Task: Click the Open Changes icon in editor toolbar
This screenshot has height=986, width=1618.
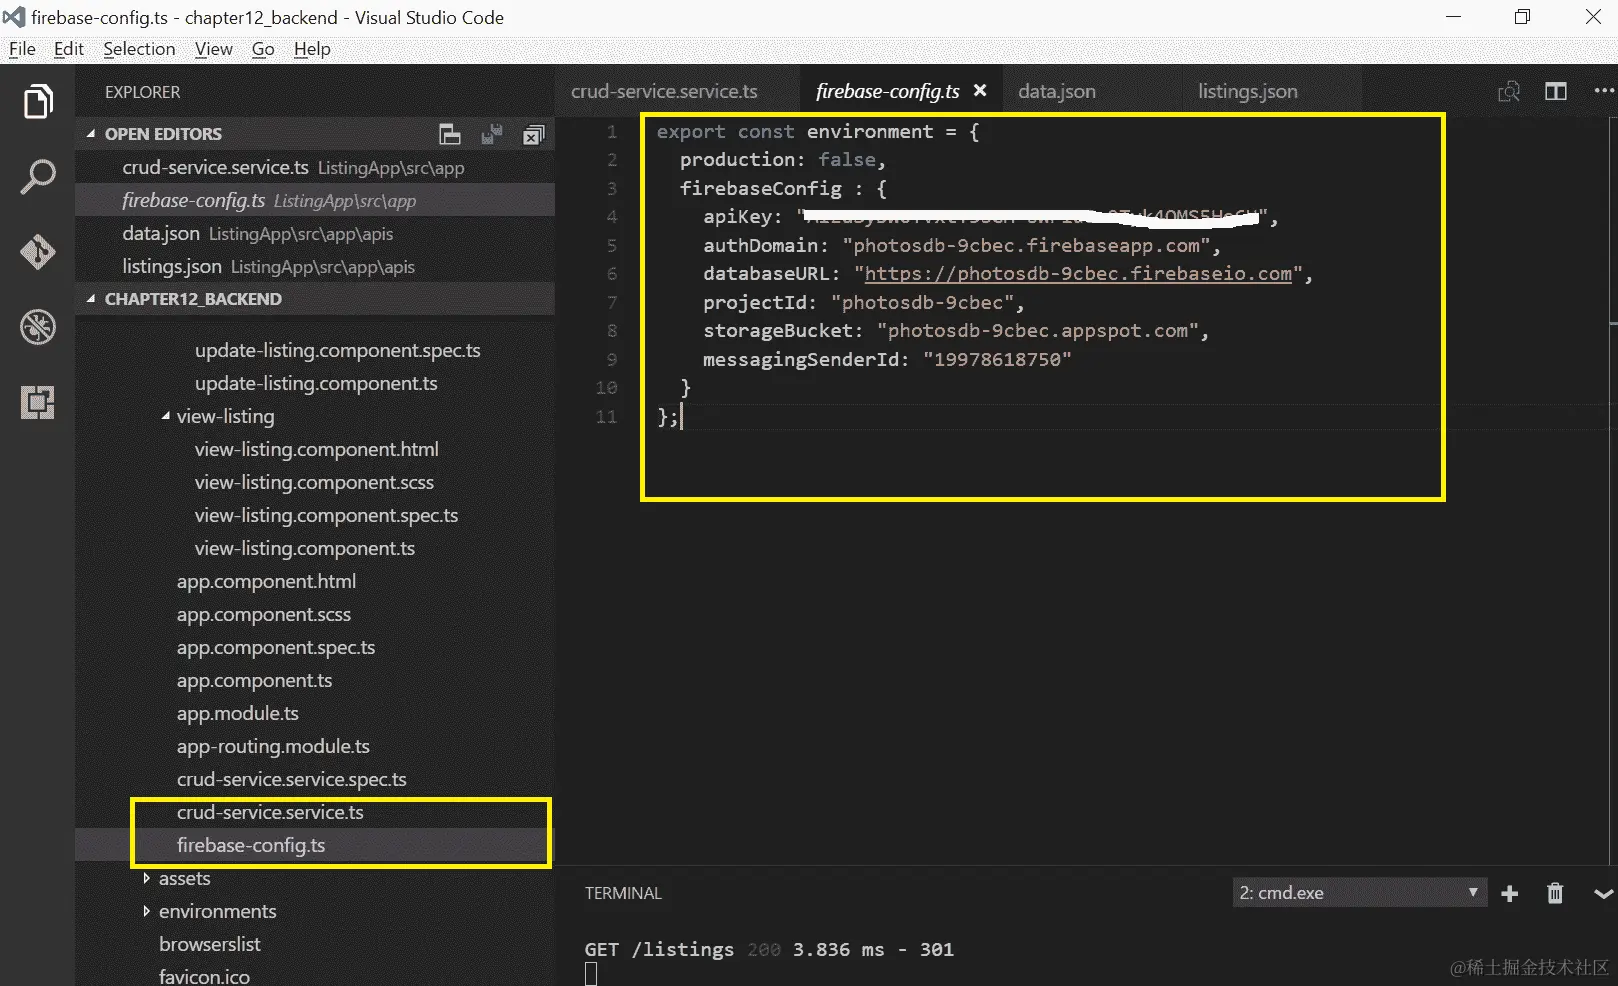Action: coord(1509,91)
